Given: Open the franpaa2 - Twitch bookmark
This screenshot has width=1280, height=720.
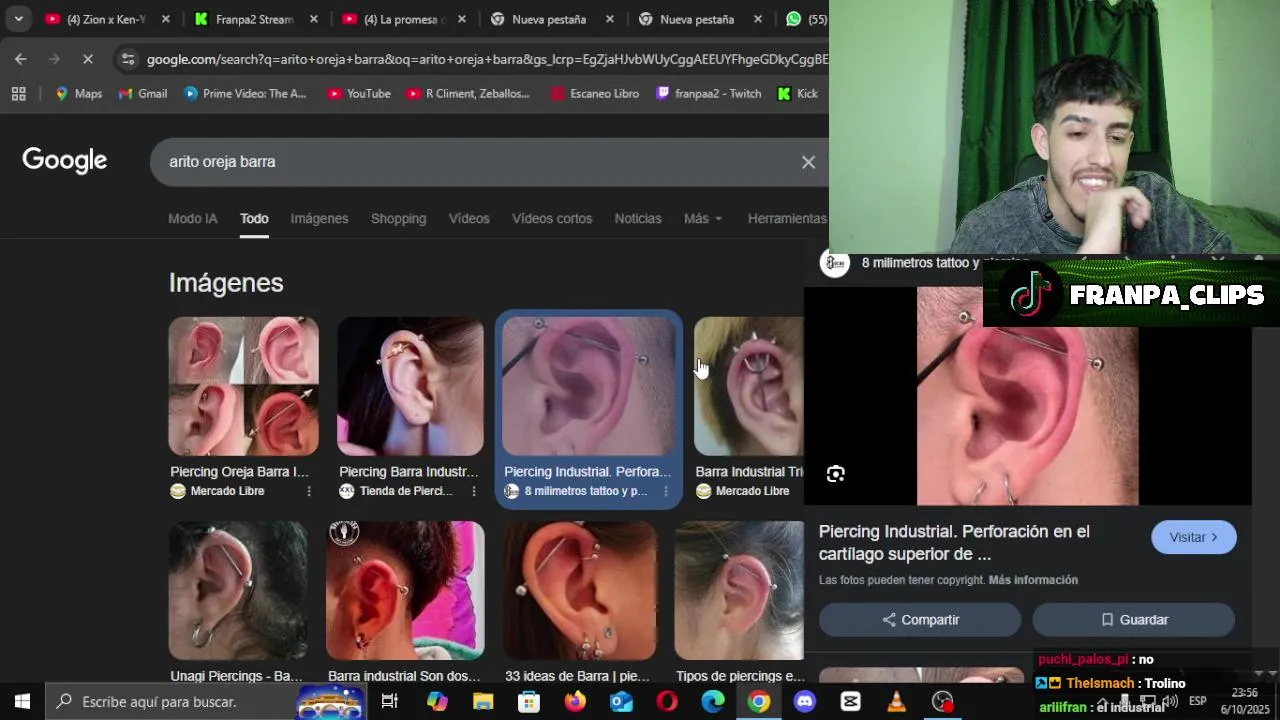Looking at the screenshot, I should (708, 93).
